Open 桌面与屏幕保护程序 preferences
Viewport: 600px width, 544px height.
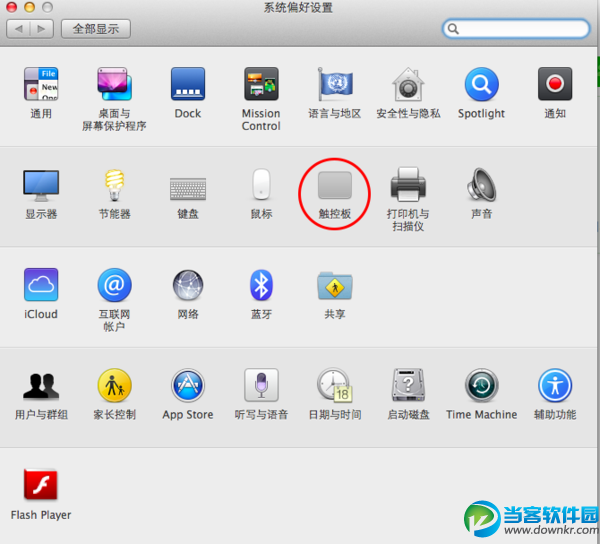pos(114,84)
